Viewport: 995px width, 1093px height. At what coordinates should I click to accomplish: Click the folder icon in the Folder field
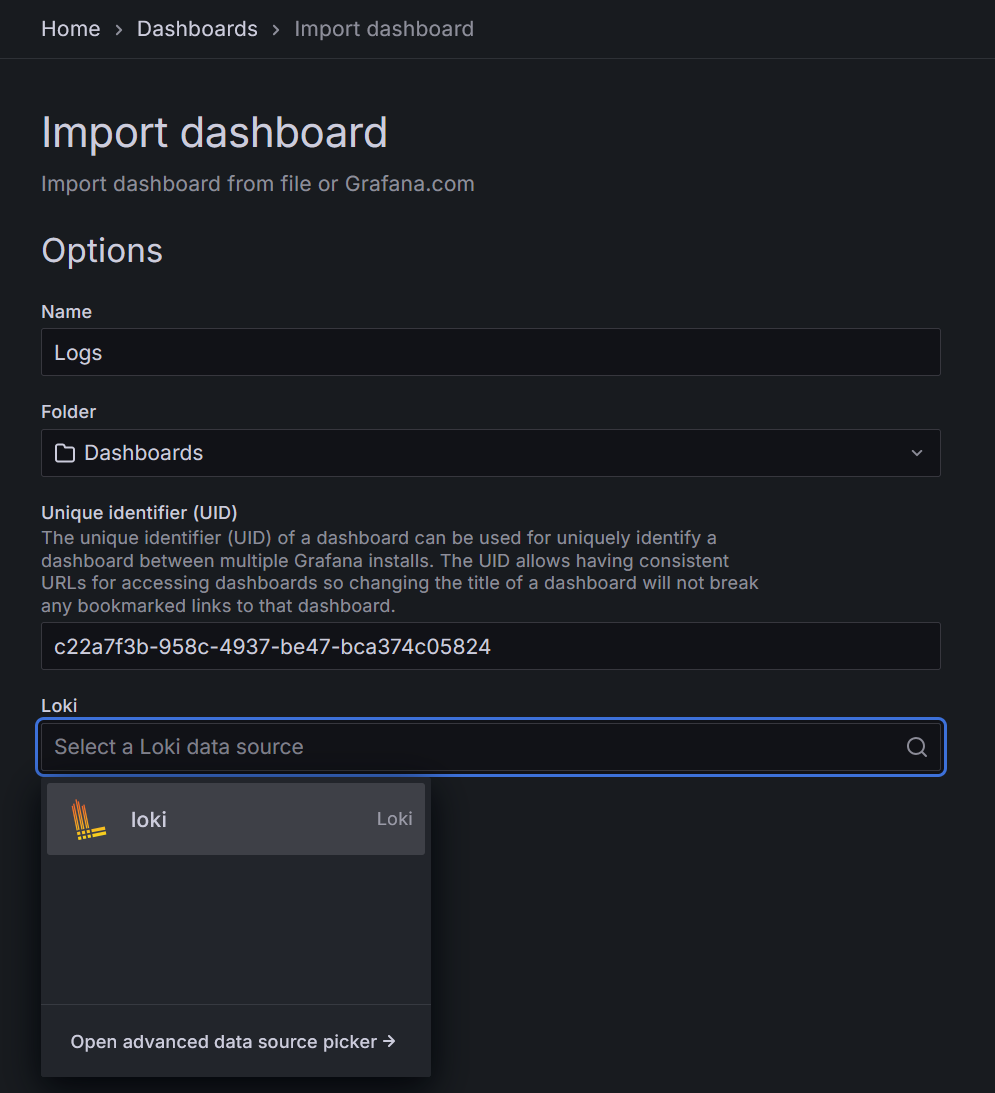(64, 452)
